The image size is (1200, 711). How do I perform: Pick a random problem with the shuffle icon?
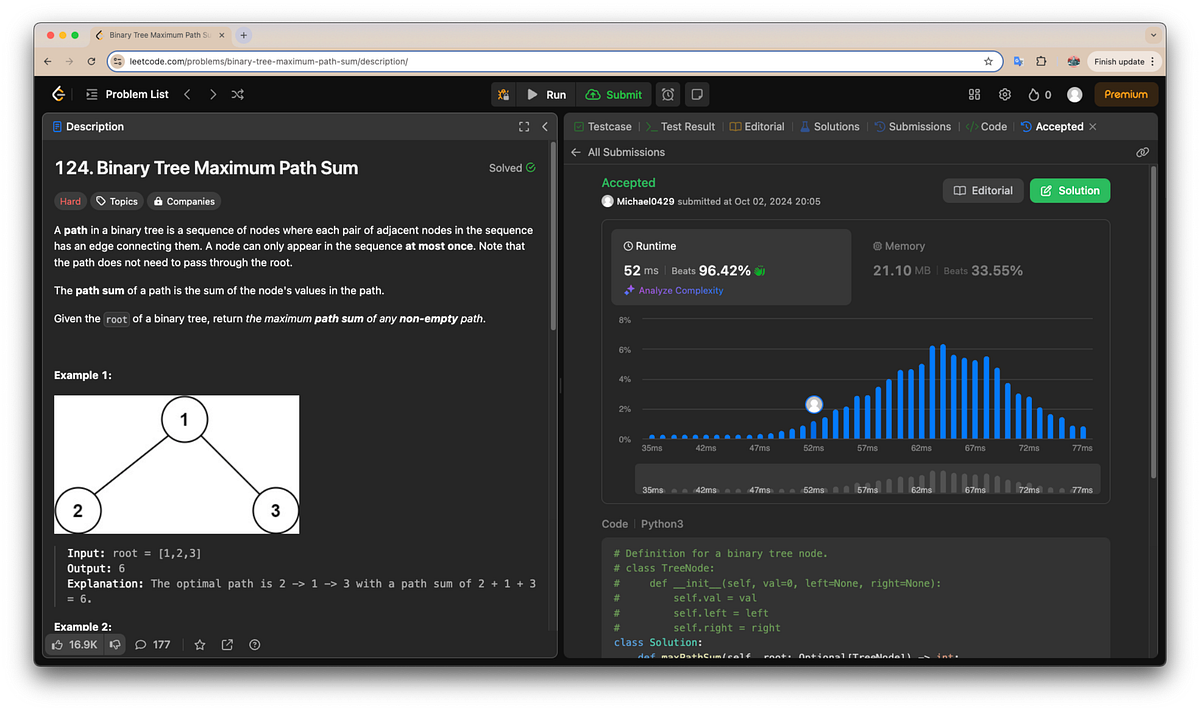pyautogui.click(x=238, y=94)
